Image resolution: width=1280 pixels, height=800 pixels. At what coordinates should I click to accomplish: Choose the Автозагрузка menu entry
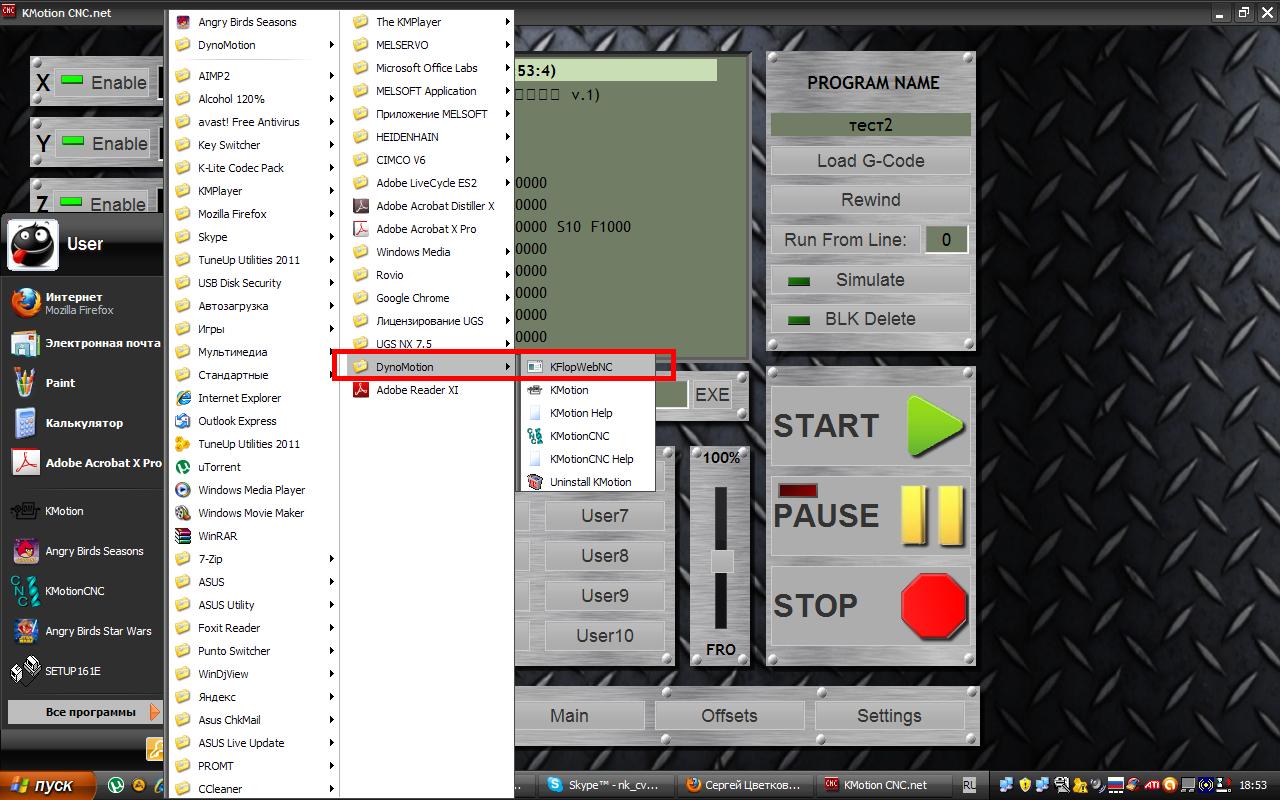pyautogui.click(x=254, y=306)
